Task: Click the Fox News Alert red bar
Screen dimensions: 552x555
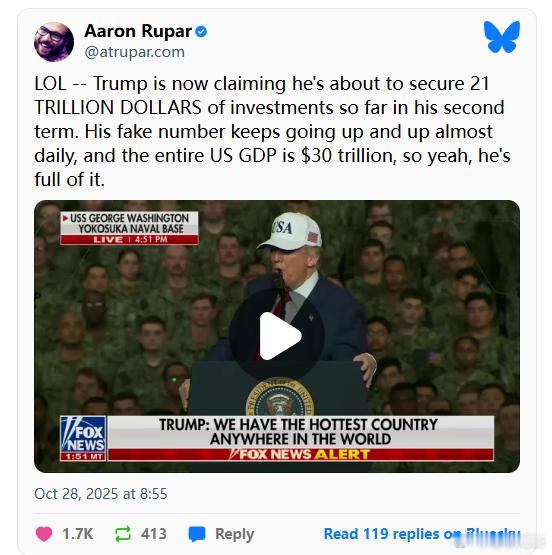Action: (x=300, y=454)
